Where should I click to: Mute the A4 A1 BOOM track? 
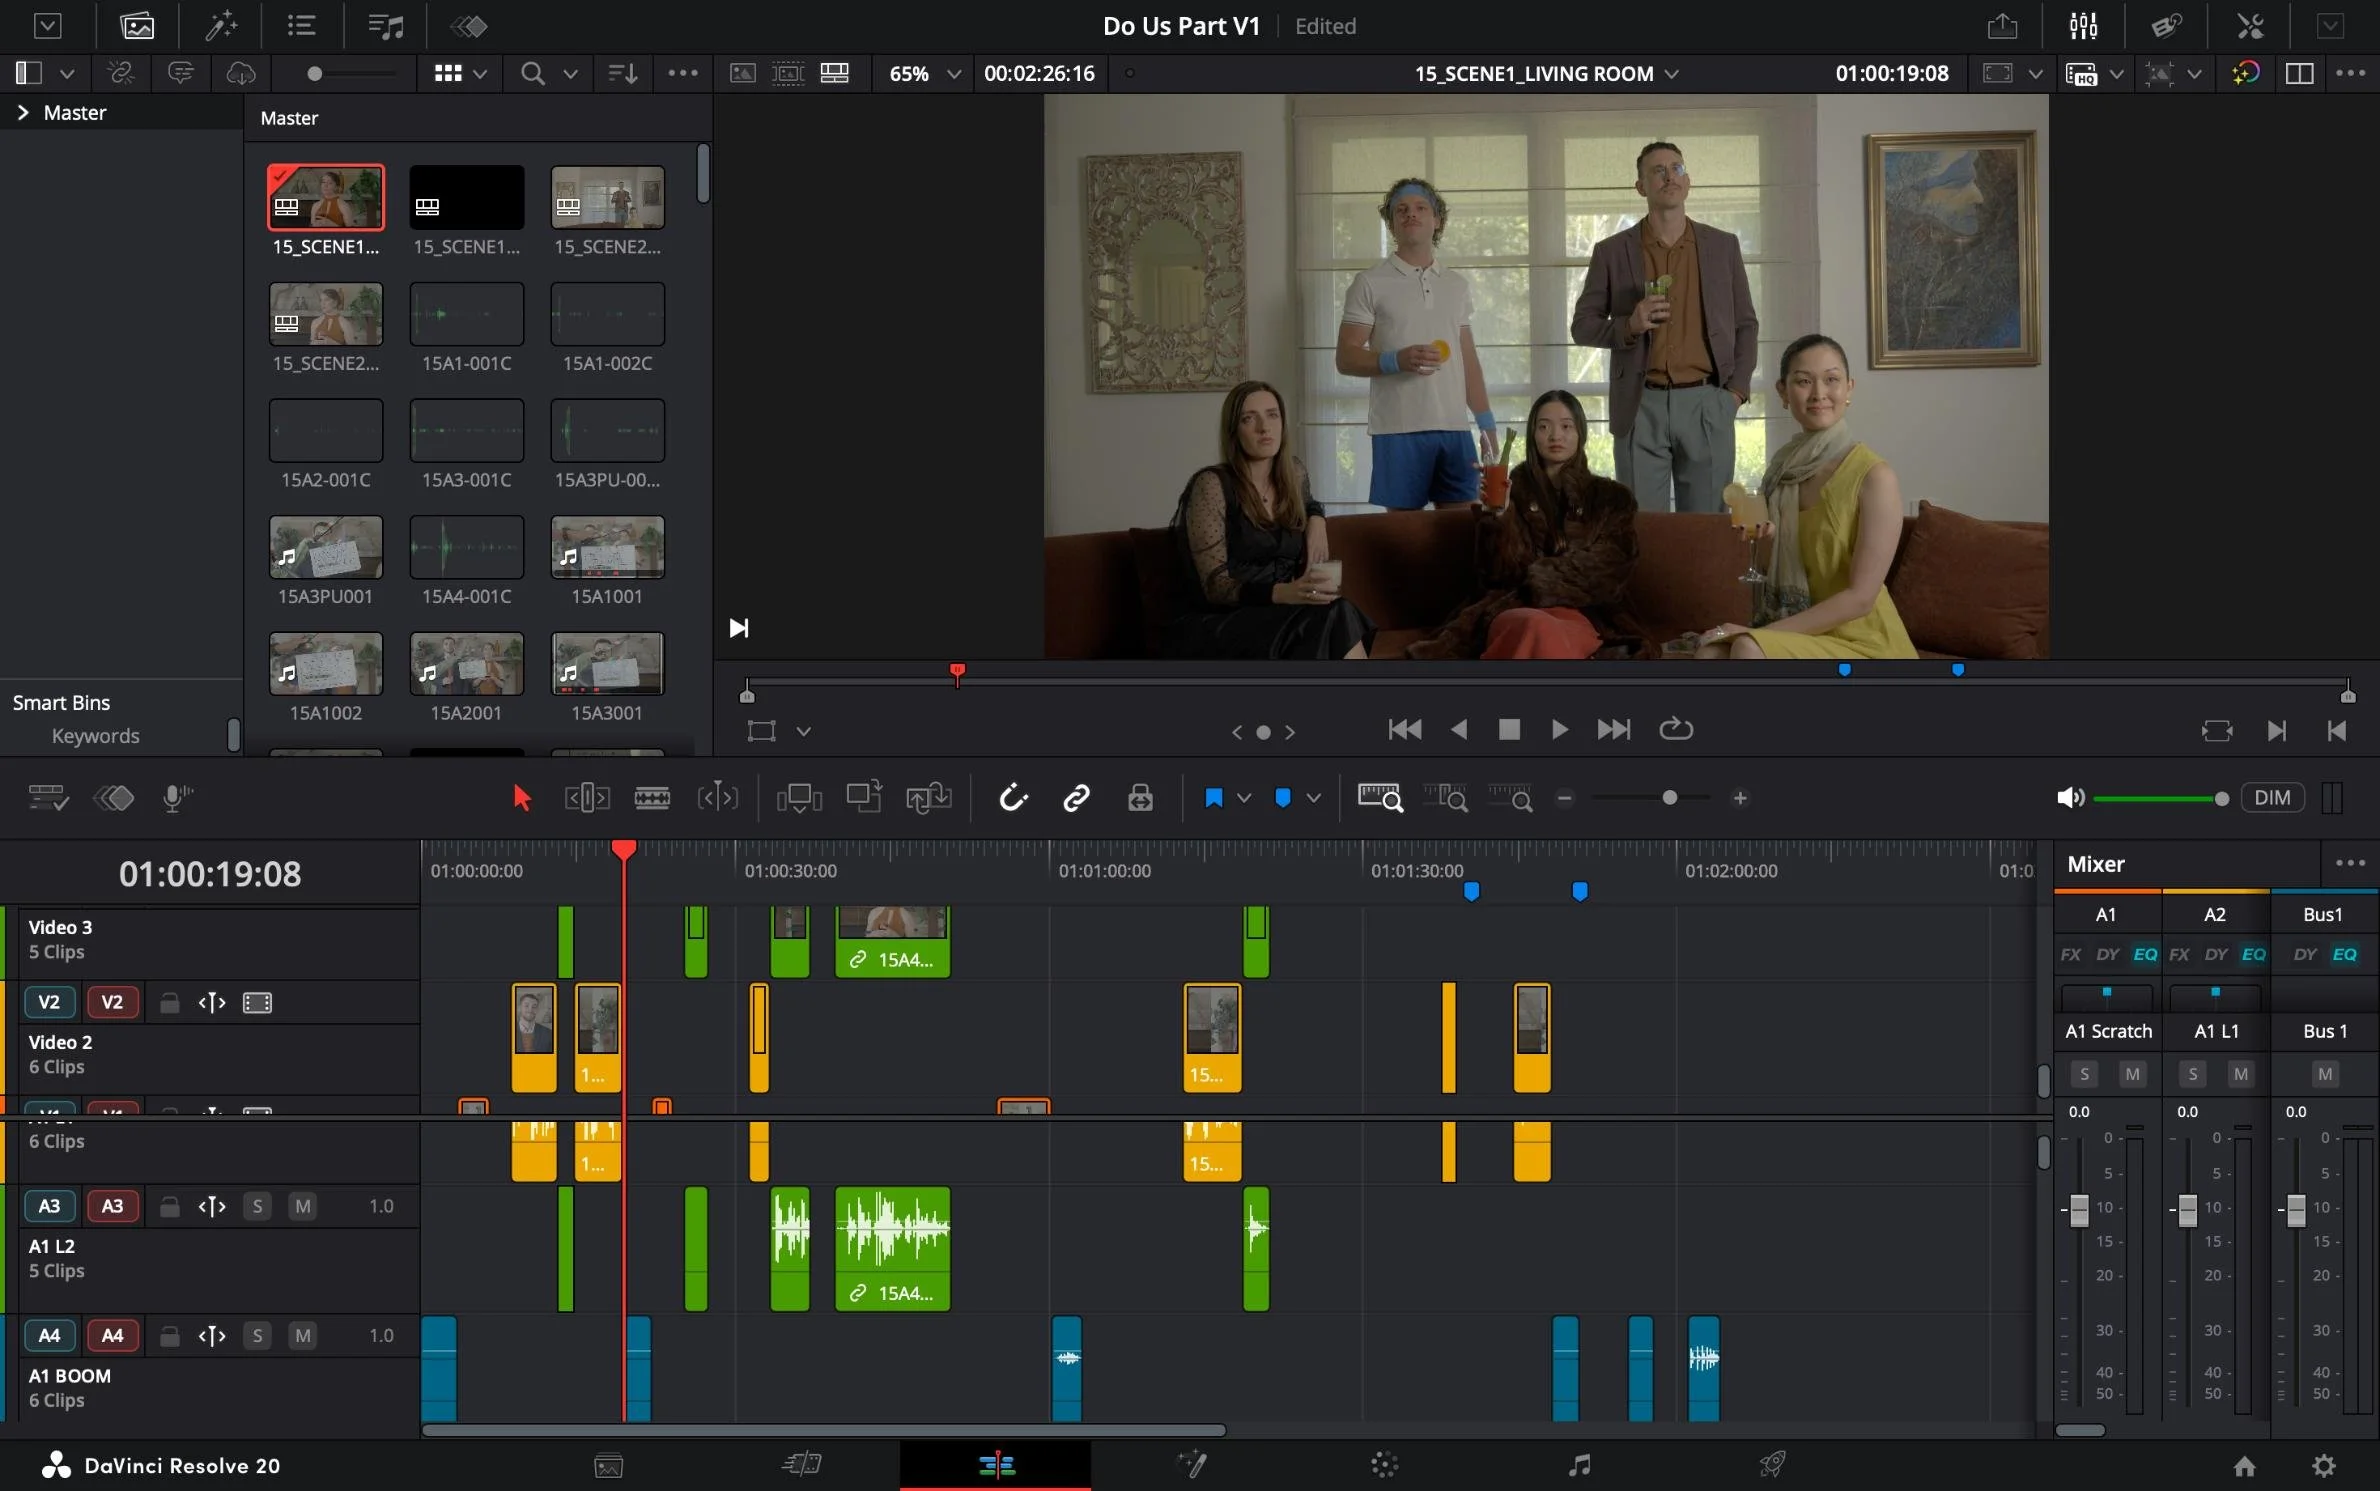[x=302, y=1336]
